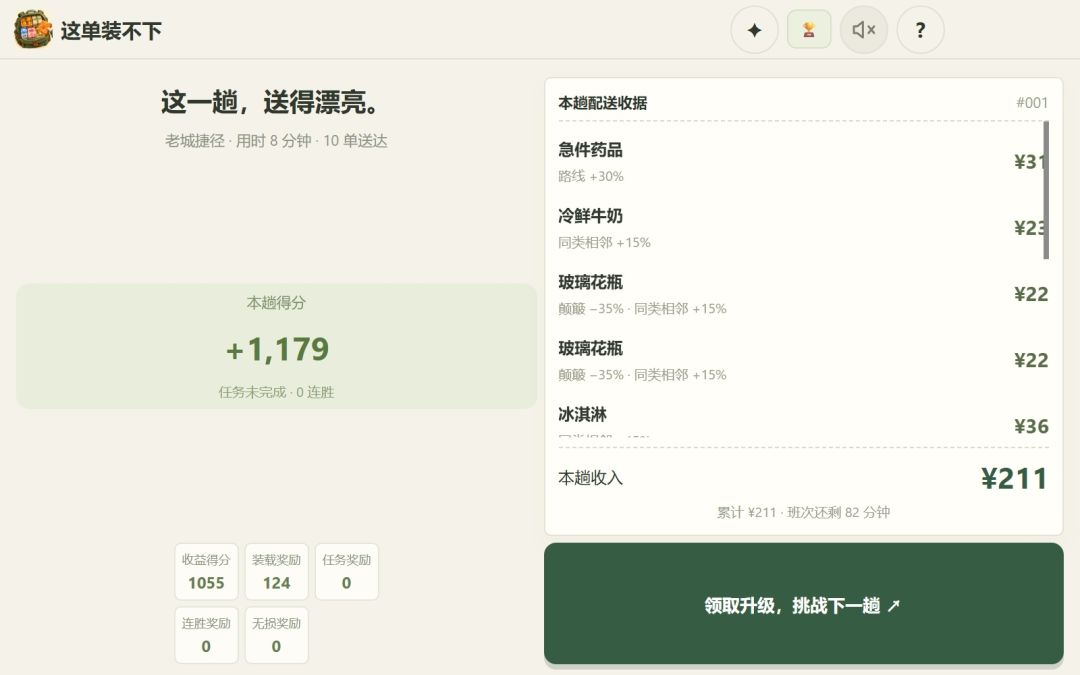Click the ¥211 total income value
This screenshot has height=675, width=1080.
[1014, 479]
